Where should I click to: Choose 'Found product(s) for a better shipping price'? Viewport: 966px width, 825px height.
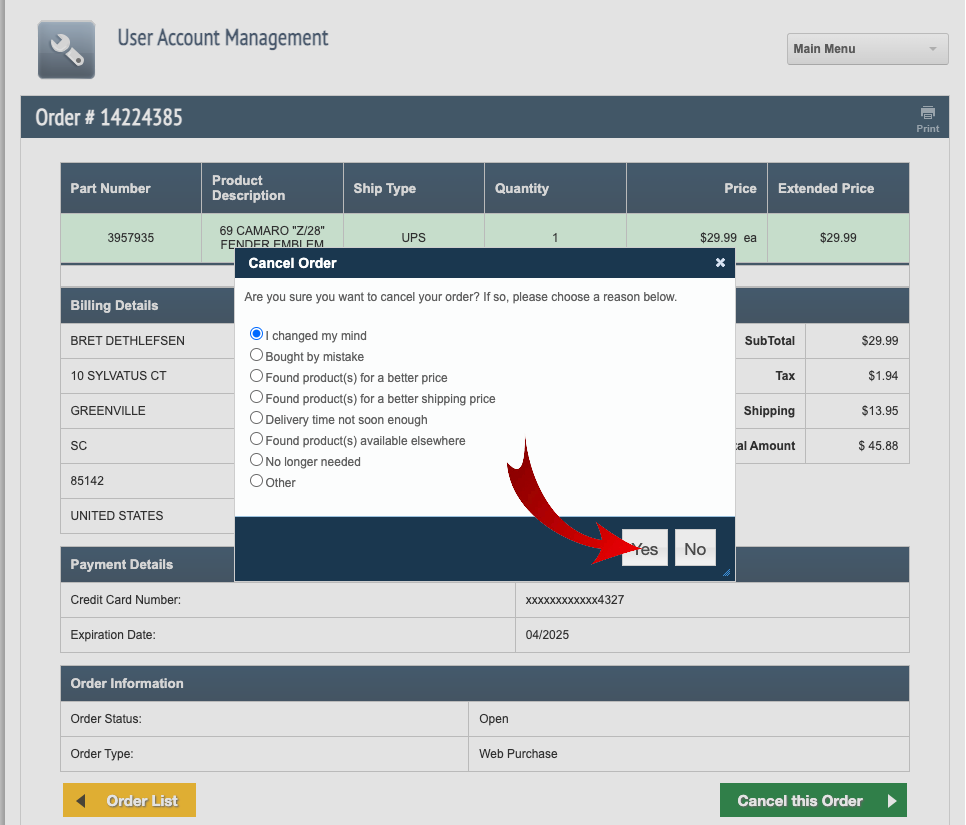pyautogui.click(x=256, y=397)
